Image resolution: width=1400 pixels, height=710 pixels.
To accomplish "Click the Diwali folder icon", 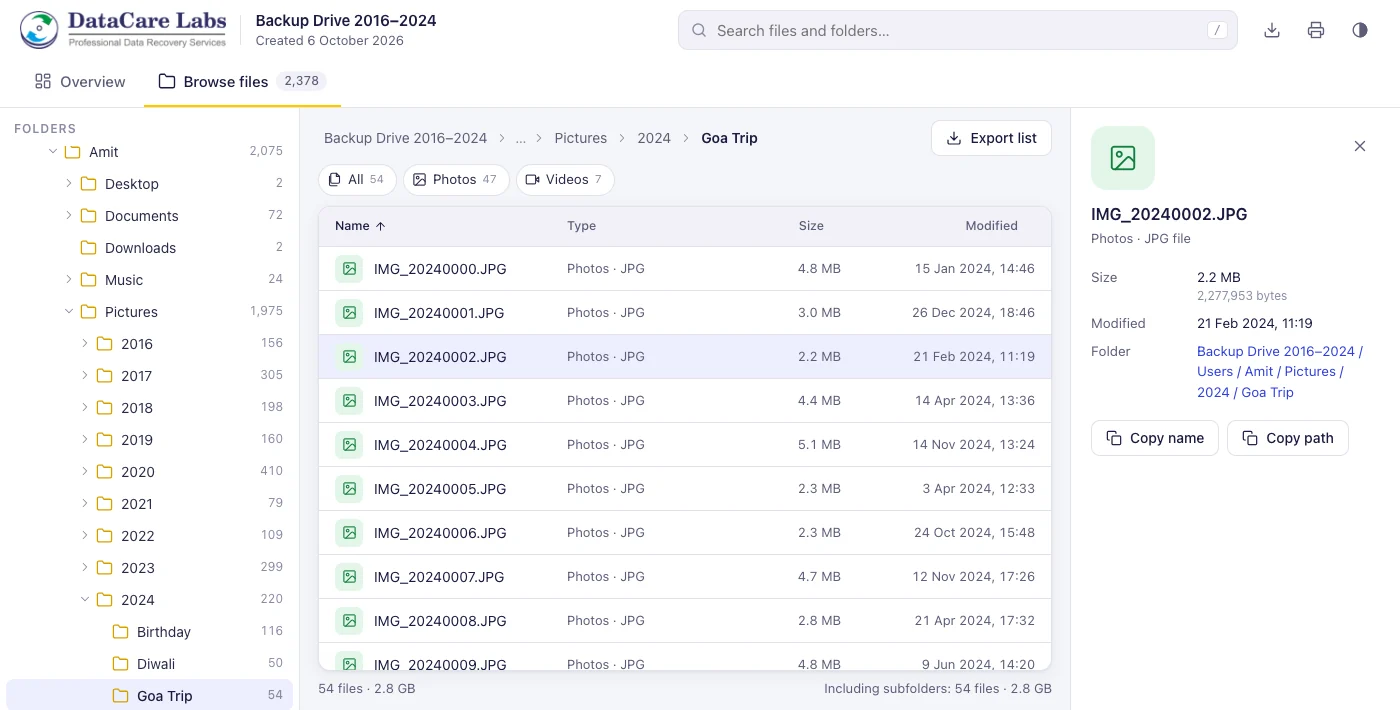I will point(120,664).
